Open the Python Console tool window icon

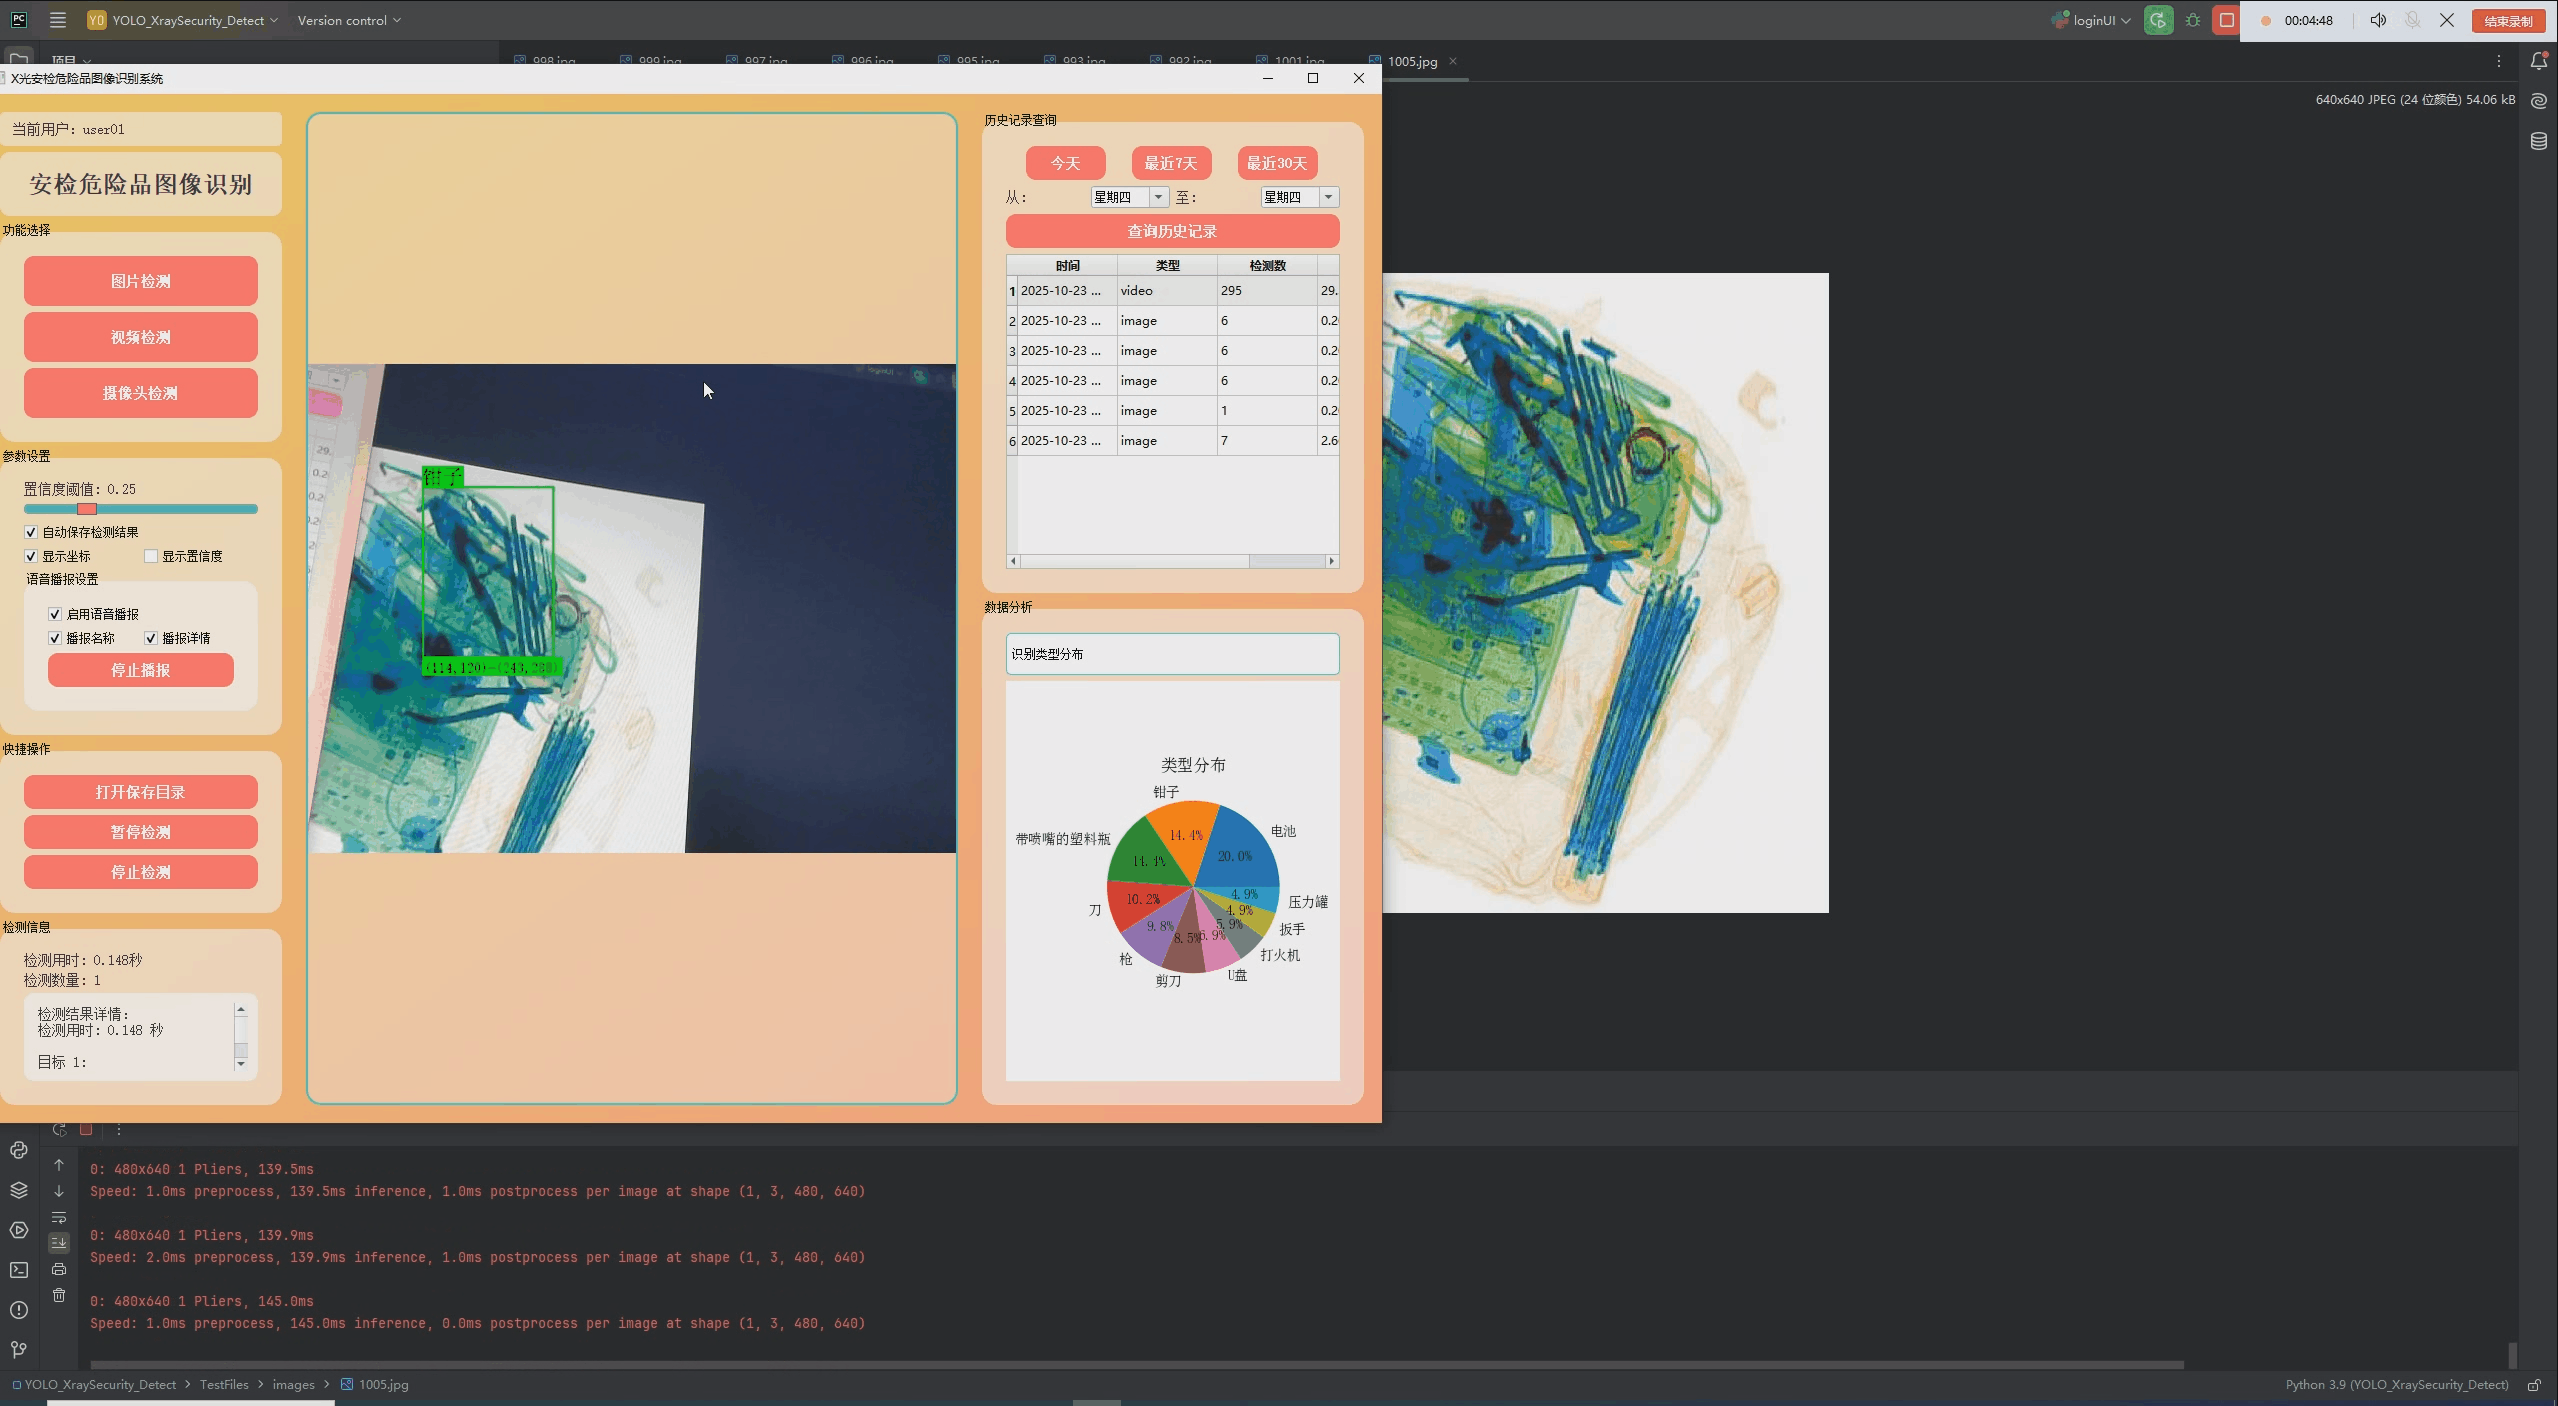click(18, 1150)
